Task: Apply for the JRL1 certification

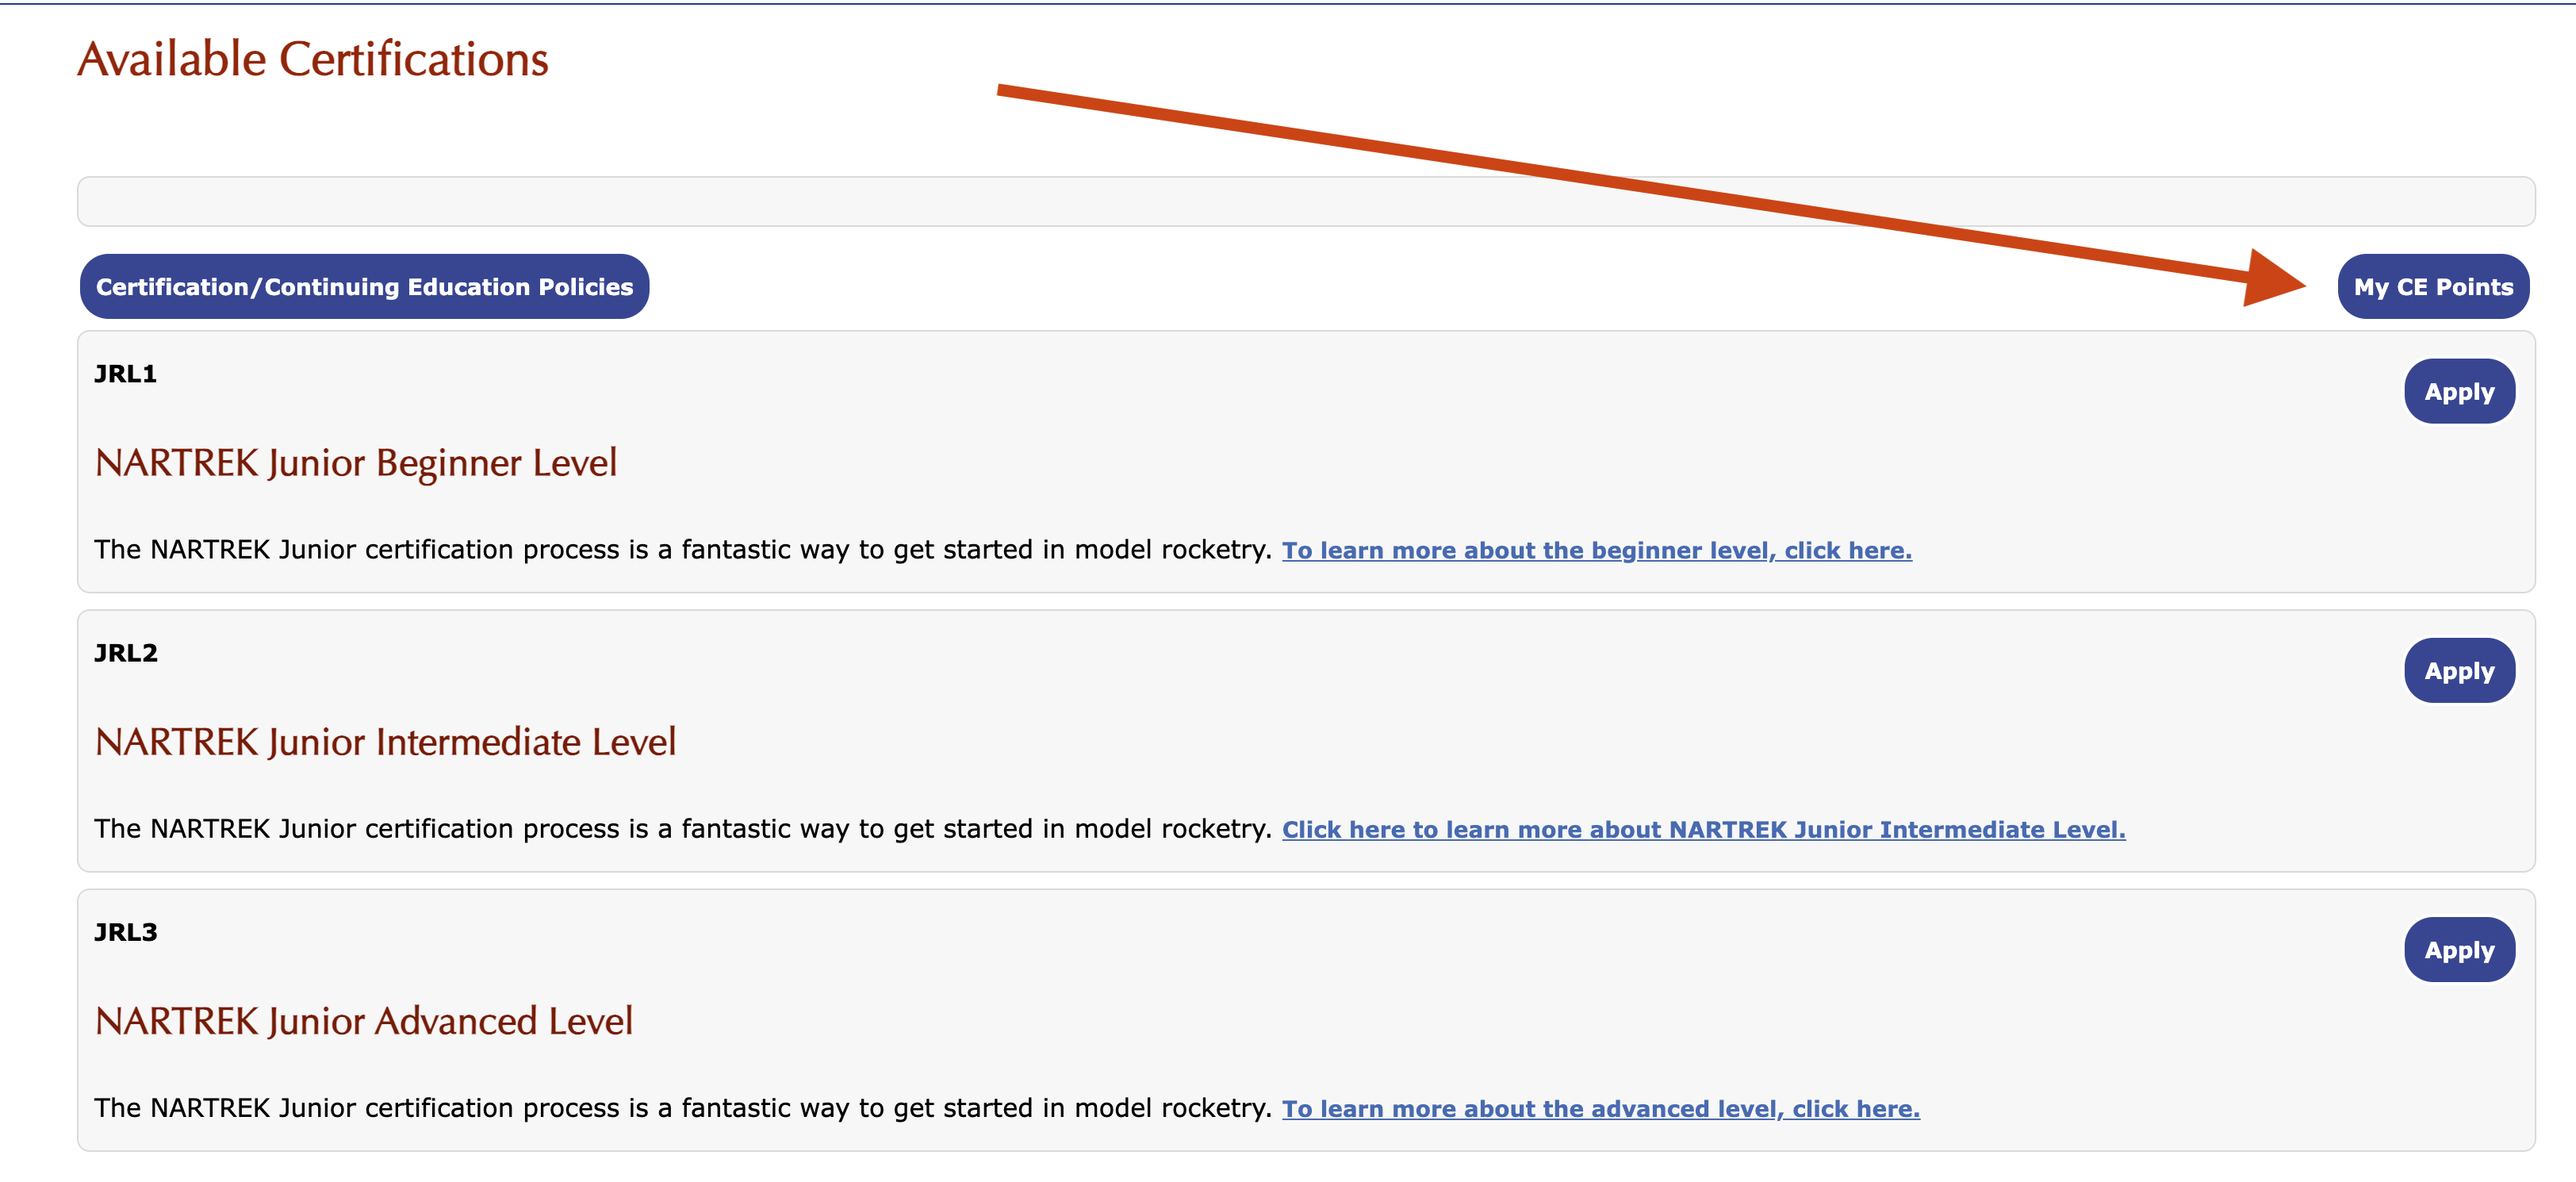Action: [x=2458, y=392]
